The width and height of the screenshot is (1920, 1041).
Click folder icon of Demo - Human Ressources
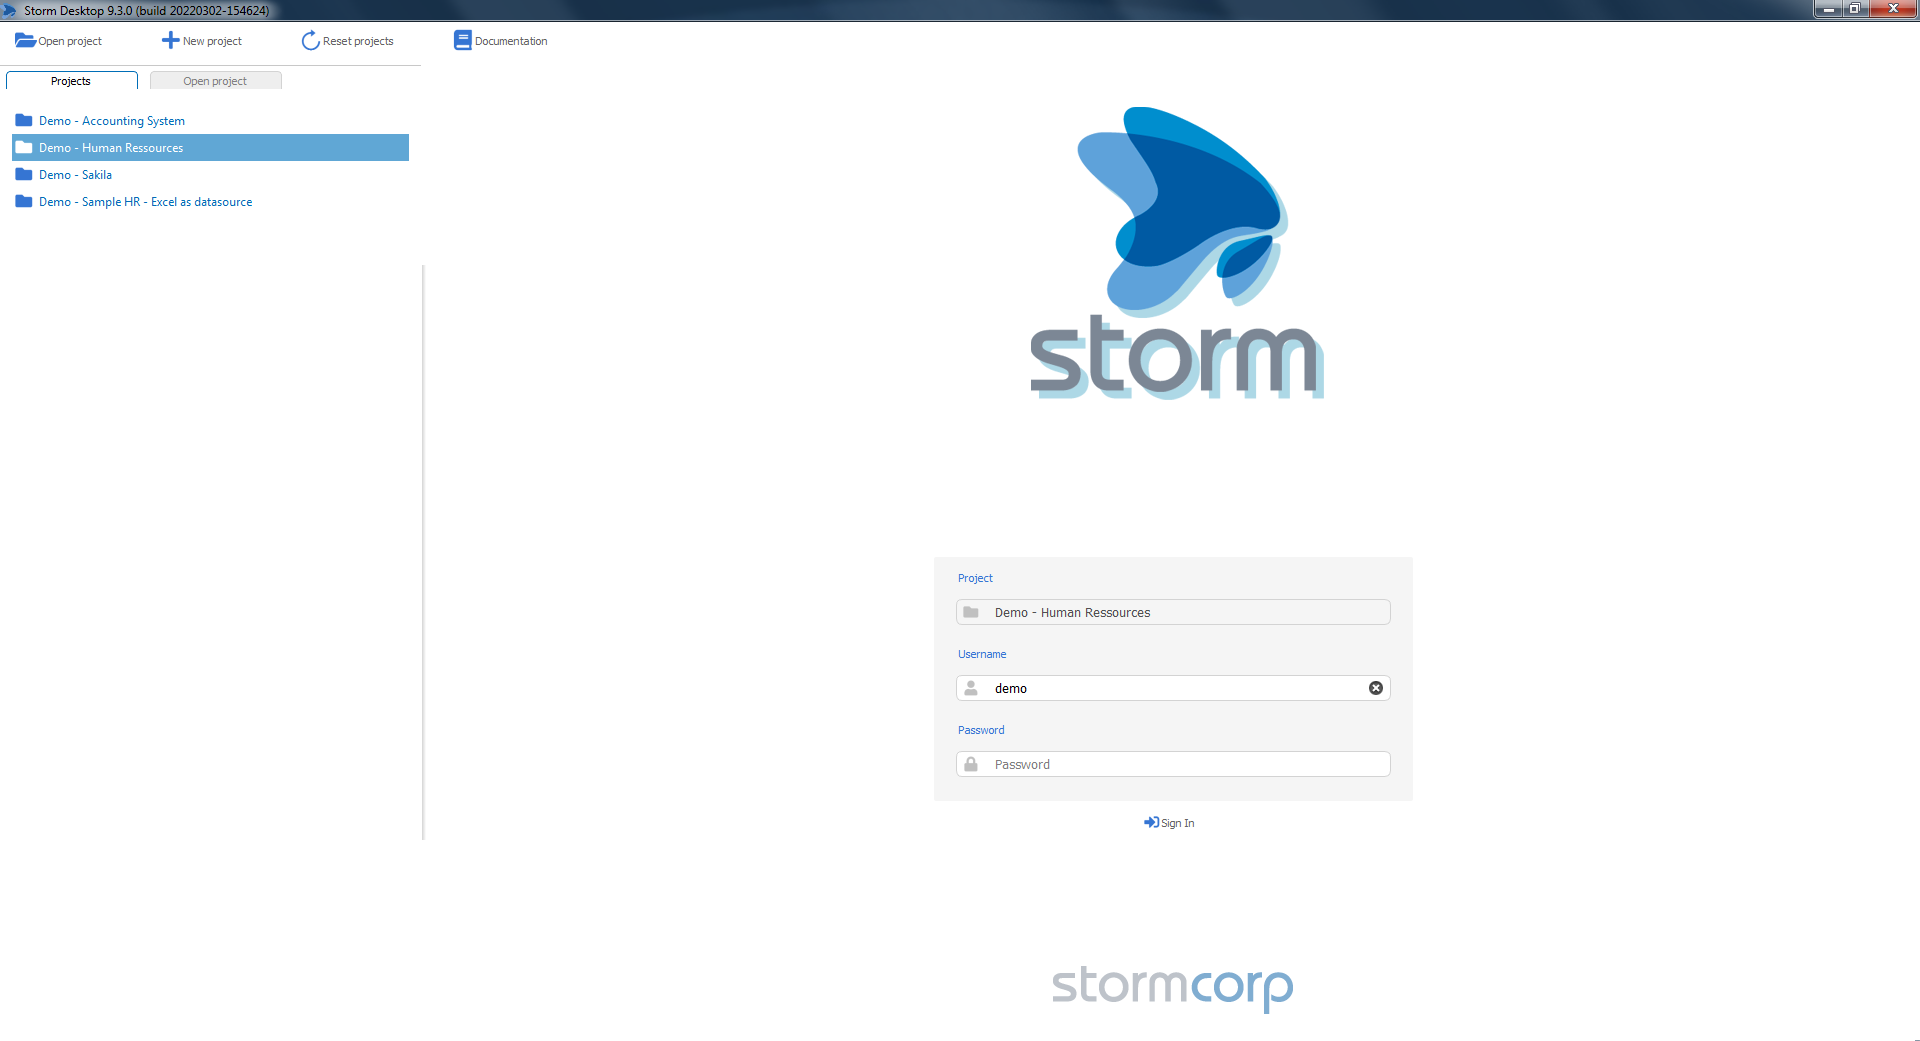(24, 147)
